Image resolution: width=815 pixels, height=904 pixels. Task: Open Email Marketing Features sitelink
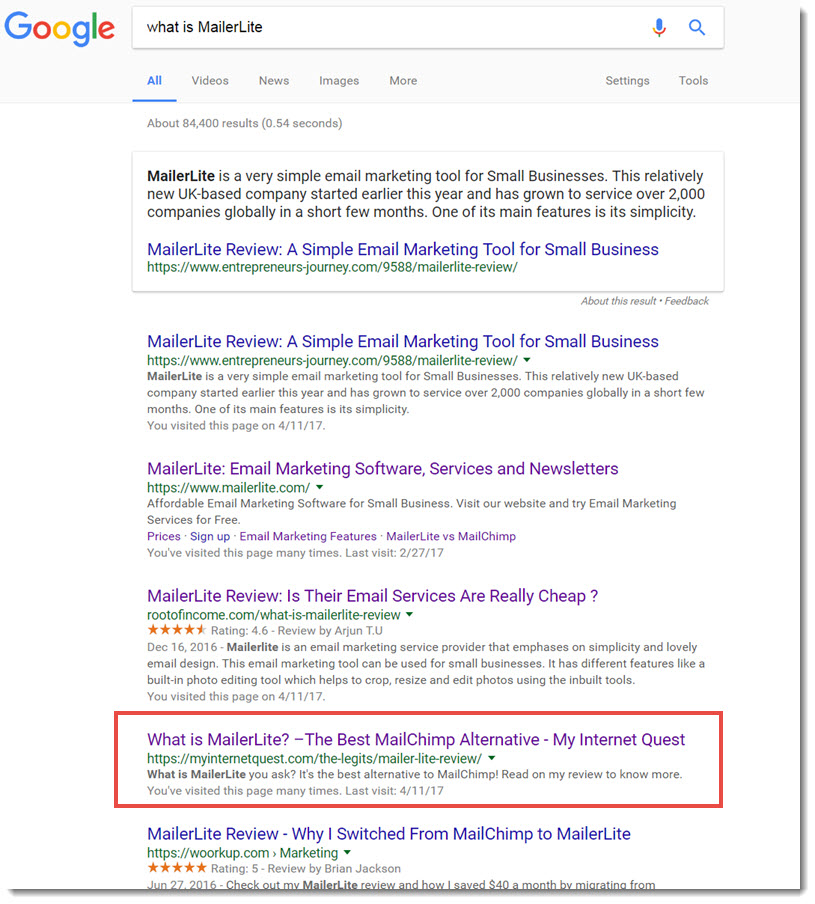click(x=308, y=537)
